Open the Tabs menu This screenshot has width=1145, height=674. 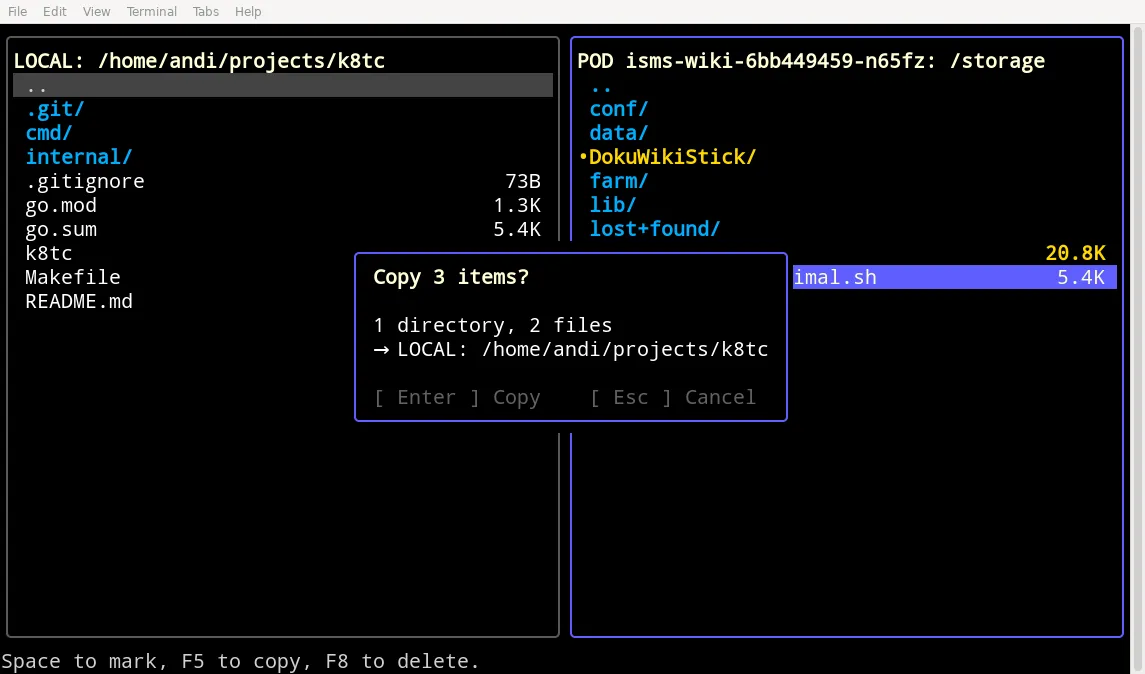click(206, 12)
